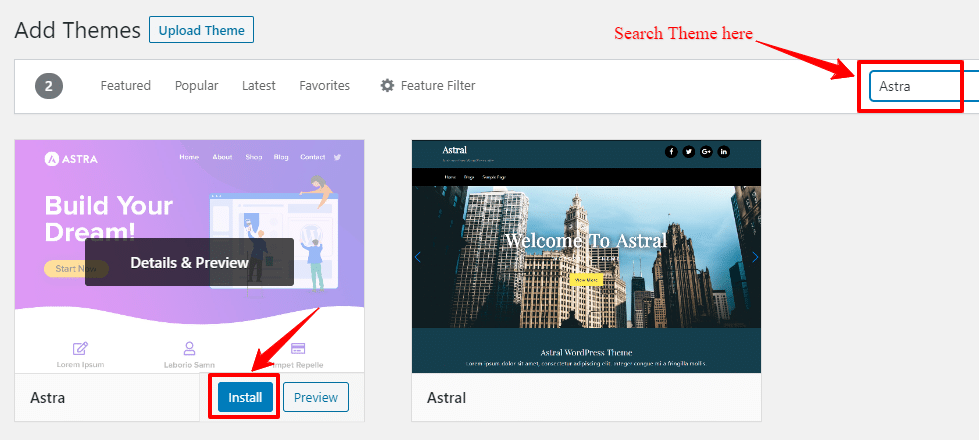Open the Feature Filter gear icon
Viewport: 979px width, 440px height.
pyautogui.click(x=387, y=86)
